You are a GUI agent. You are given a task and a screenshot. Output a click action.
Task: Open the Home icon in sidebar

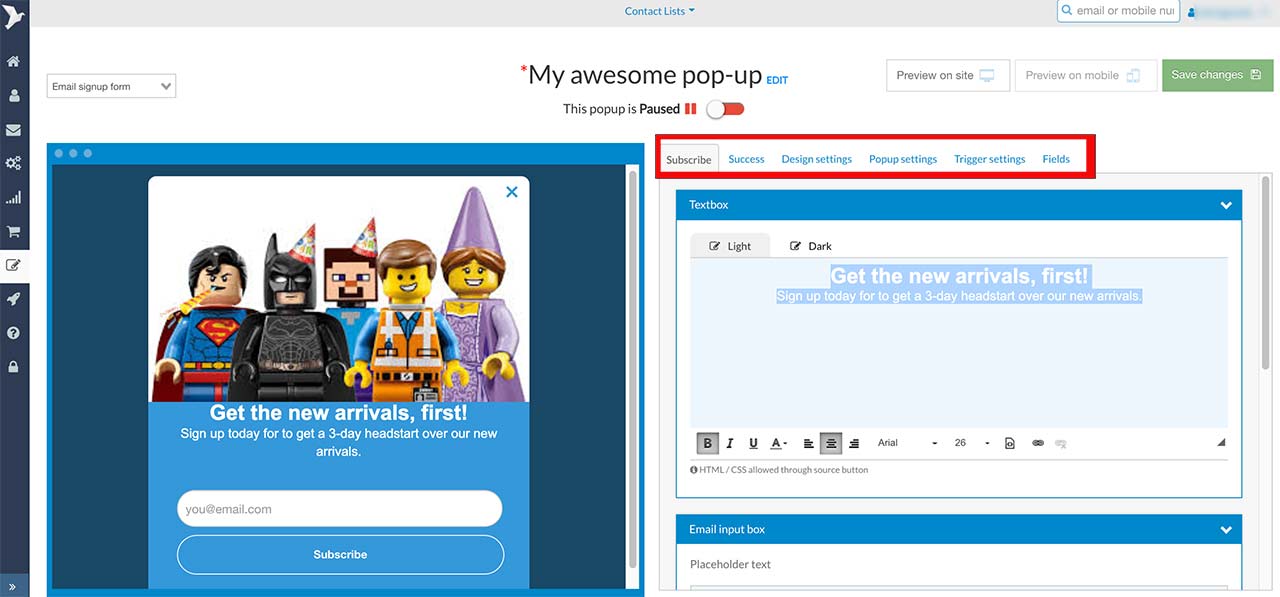[14, 62]
